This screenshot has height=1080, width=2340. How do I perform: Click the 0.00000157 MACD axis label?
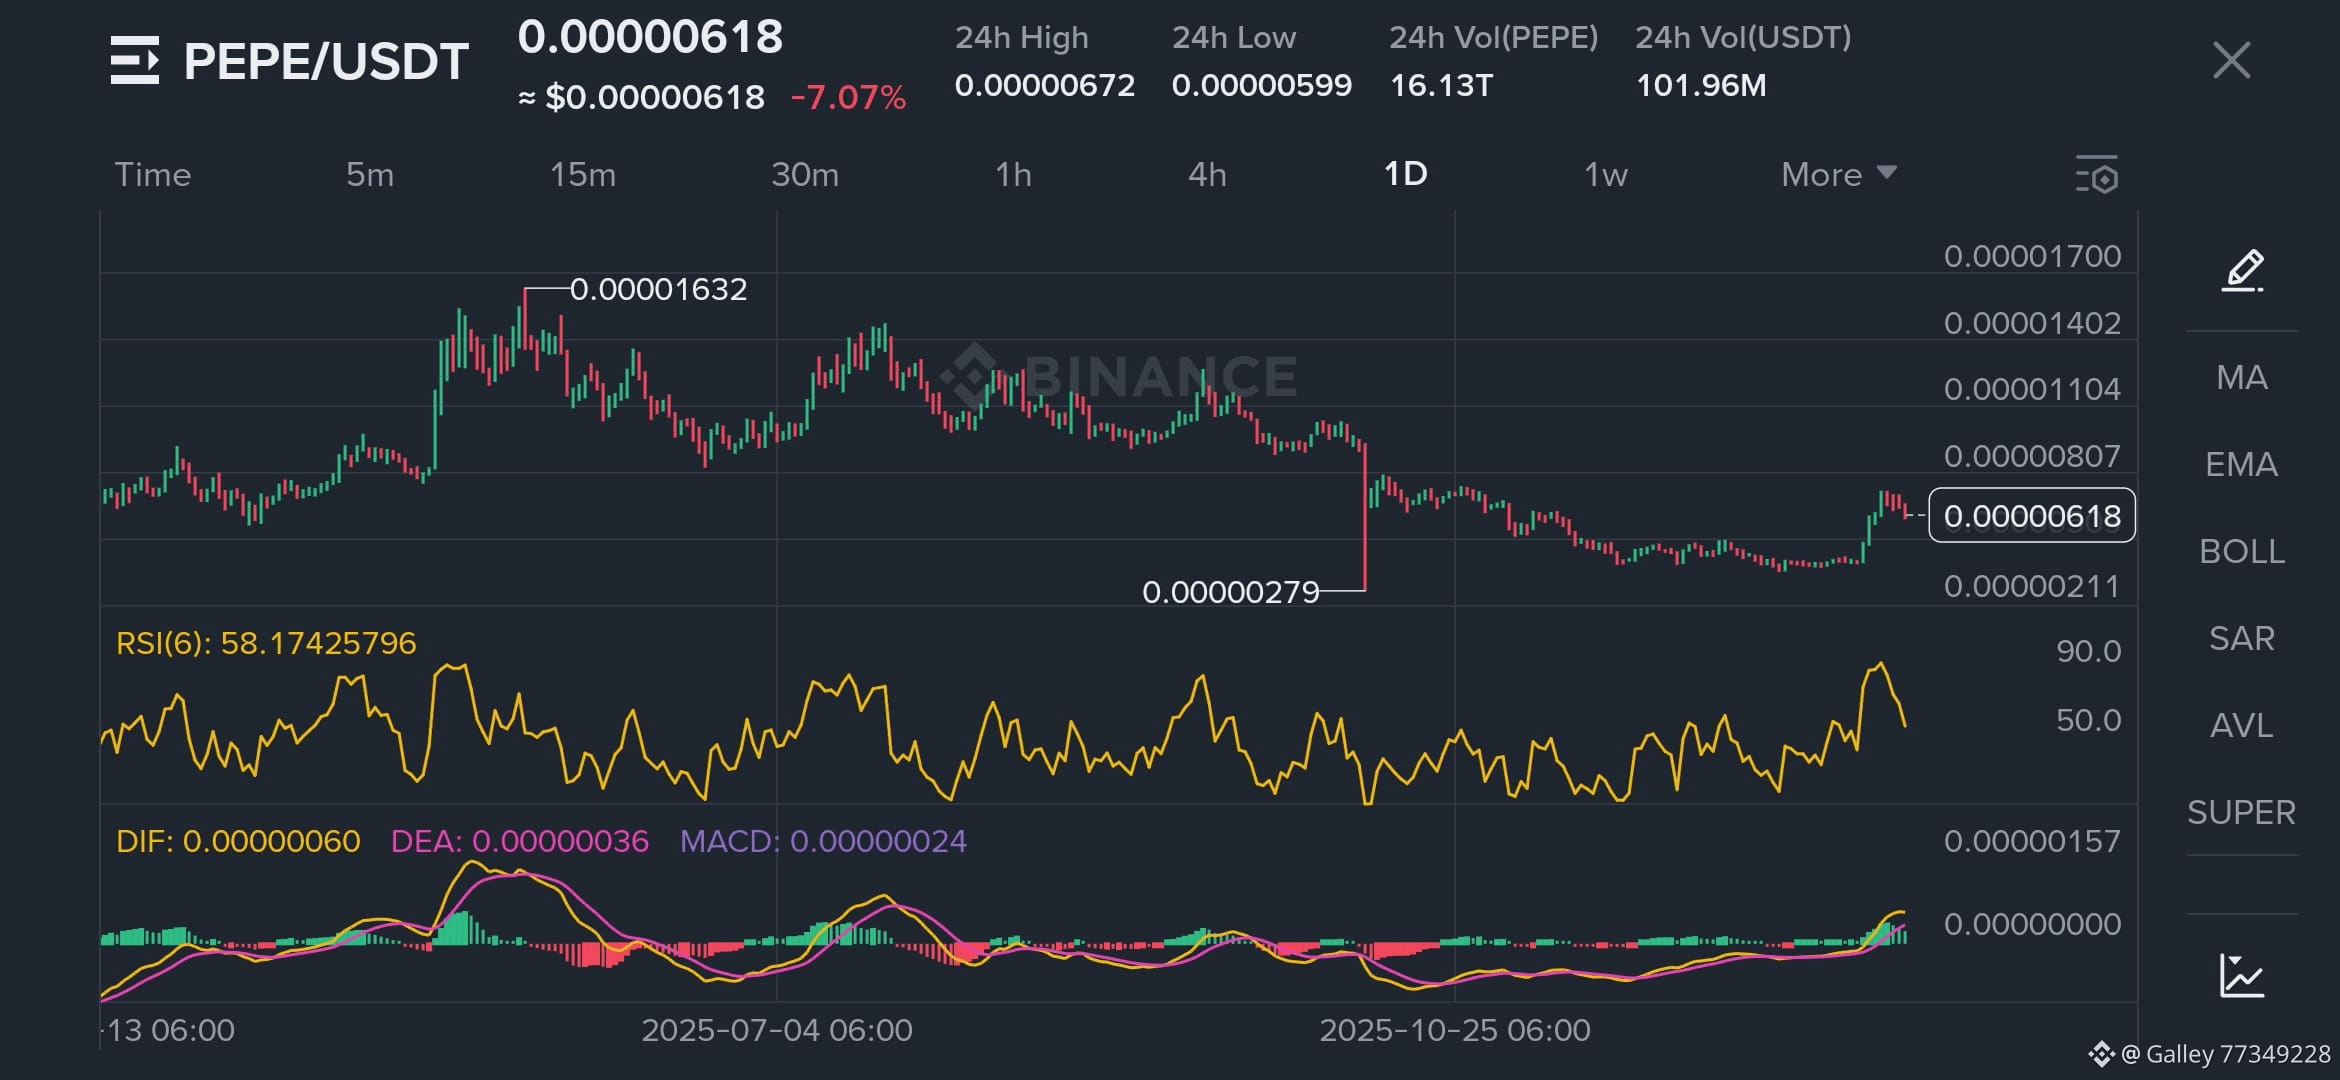pos(2032,841)
